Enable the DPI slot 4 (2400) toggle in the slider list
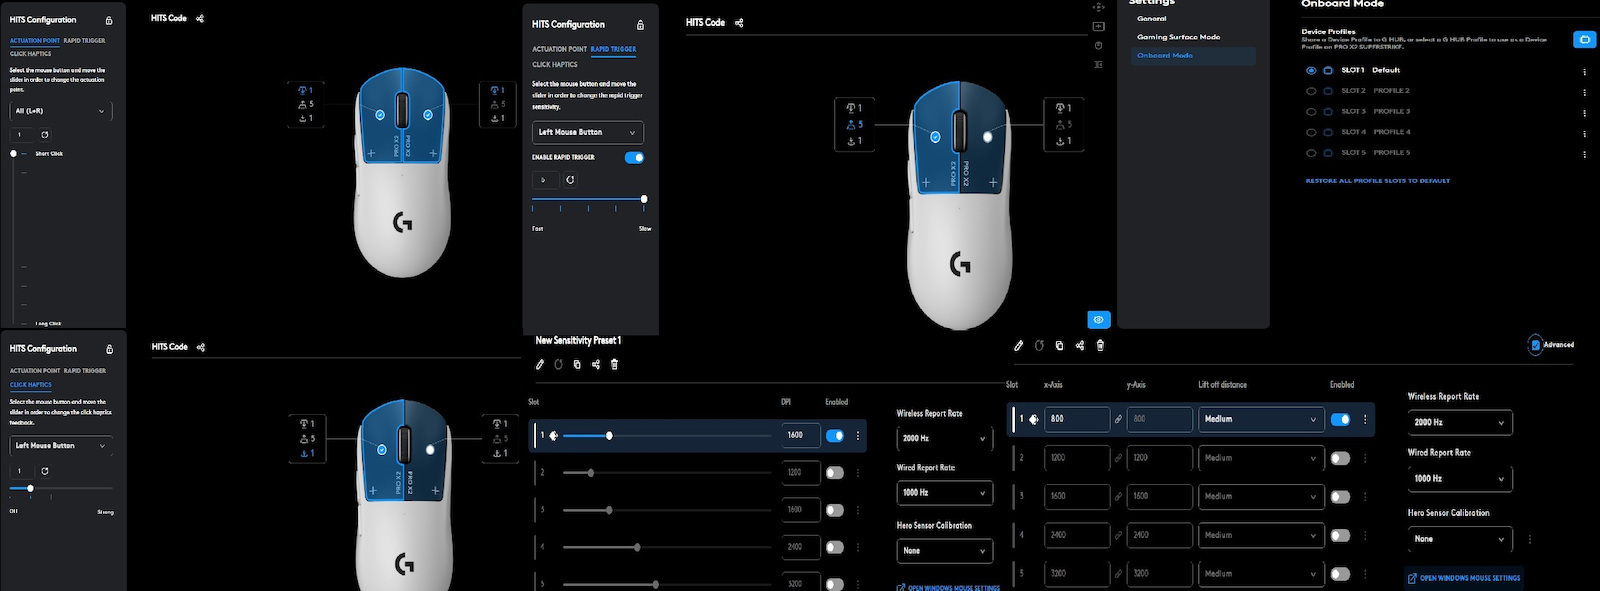The width and height of the screenshot is (1600, 591). click(835, 547)
